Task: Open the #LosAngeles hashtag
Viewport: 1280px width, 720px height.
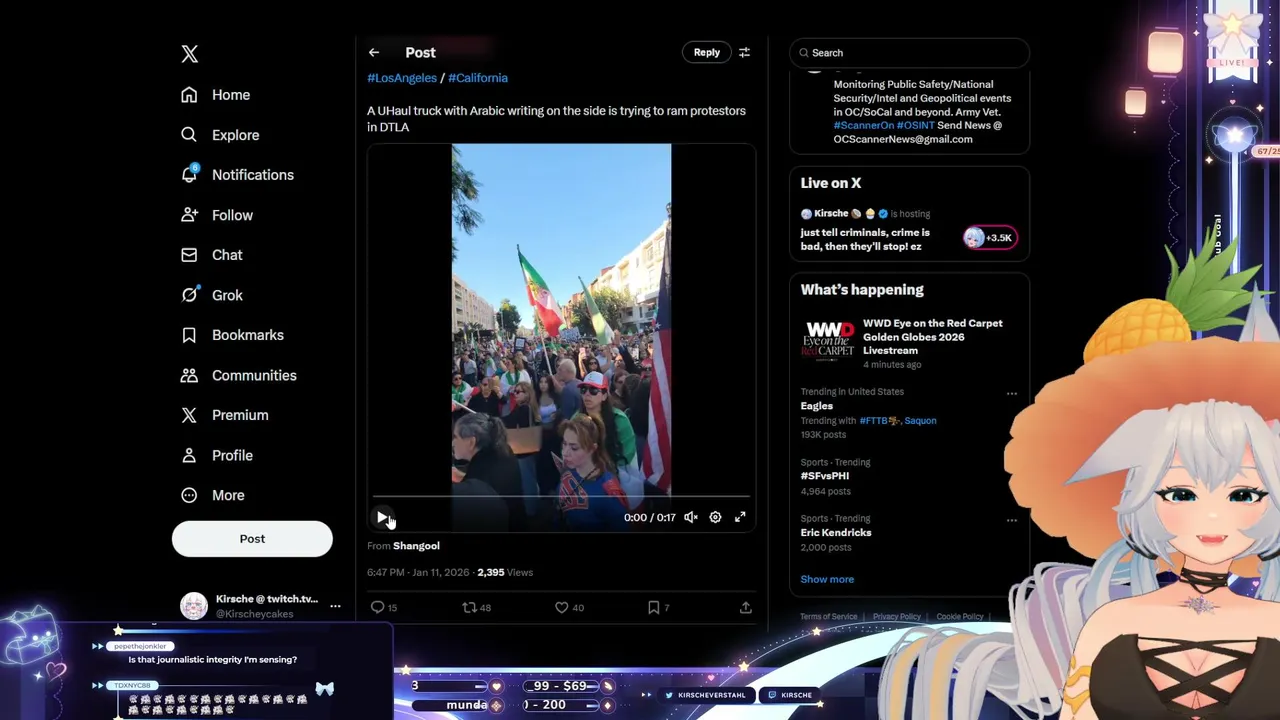Action: click(402, 78)
